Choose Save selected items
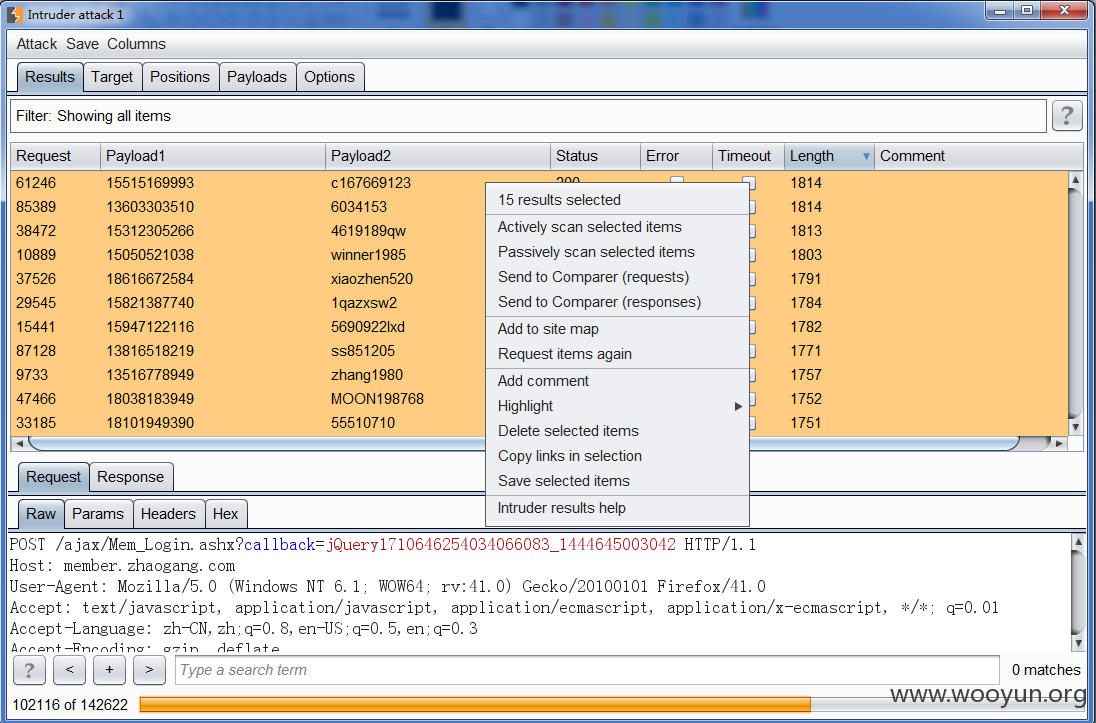The width and height of the screenshot is (1096, 723). [x=617, y=481]
